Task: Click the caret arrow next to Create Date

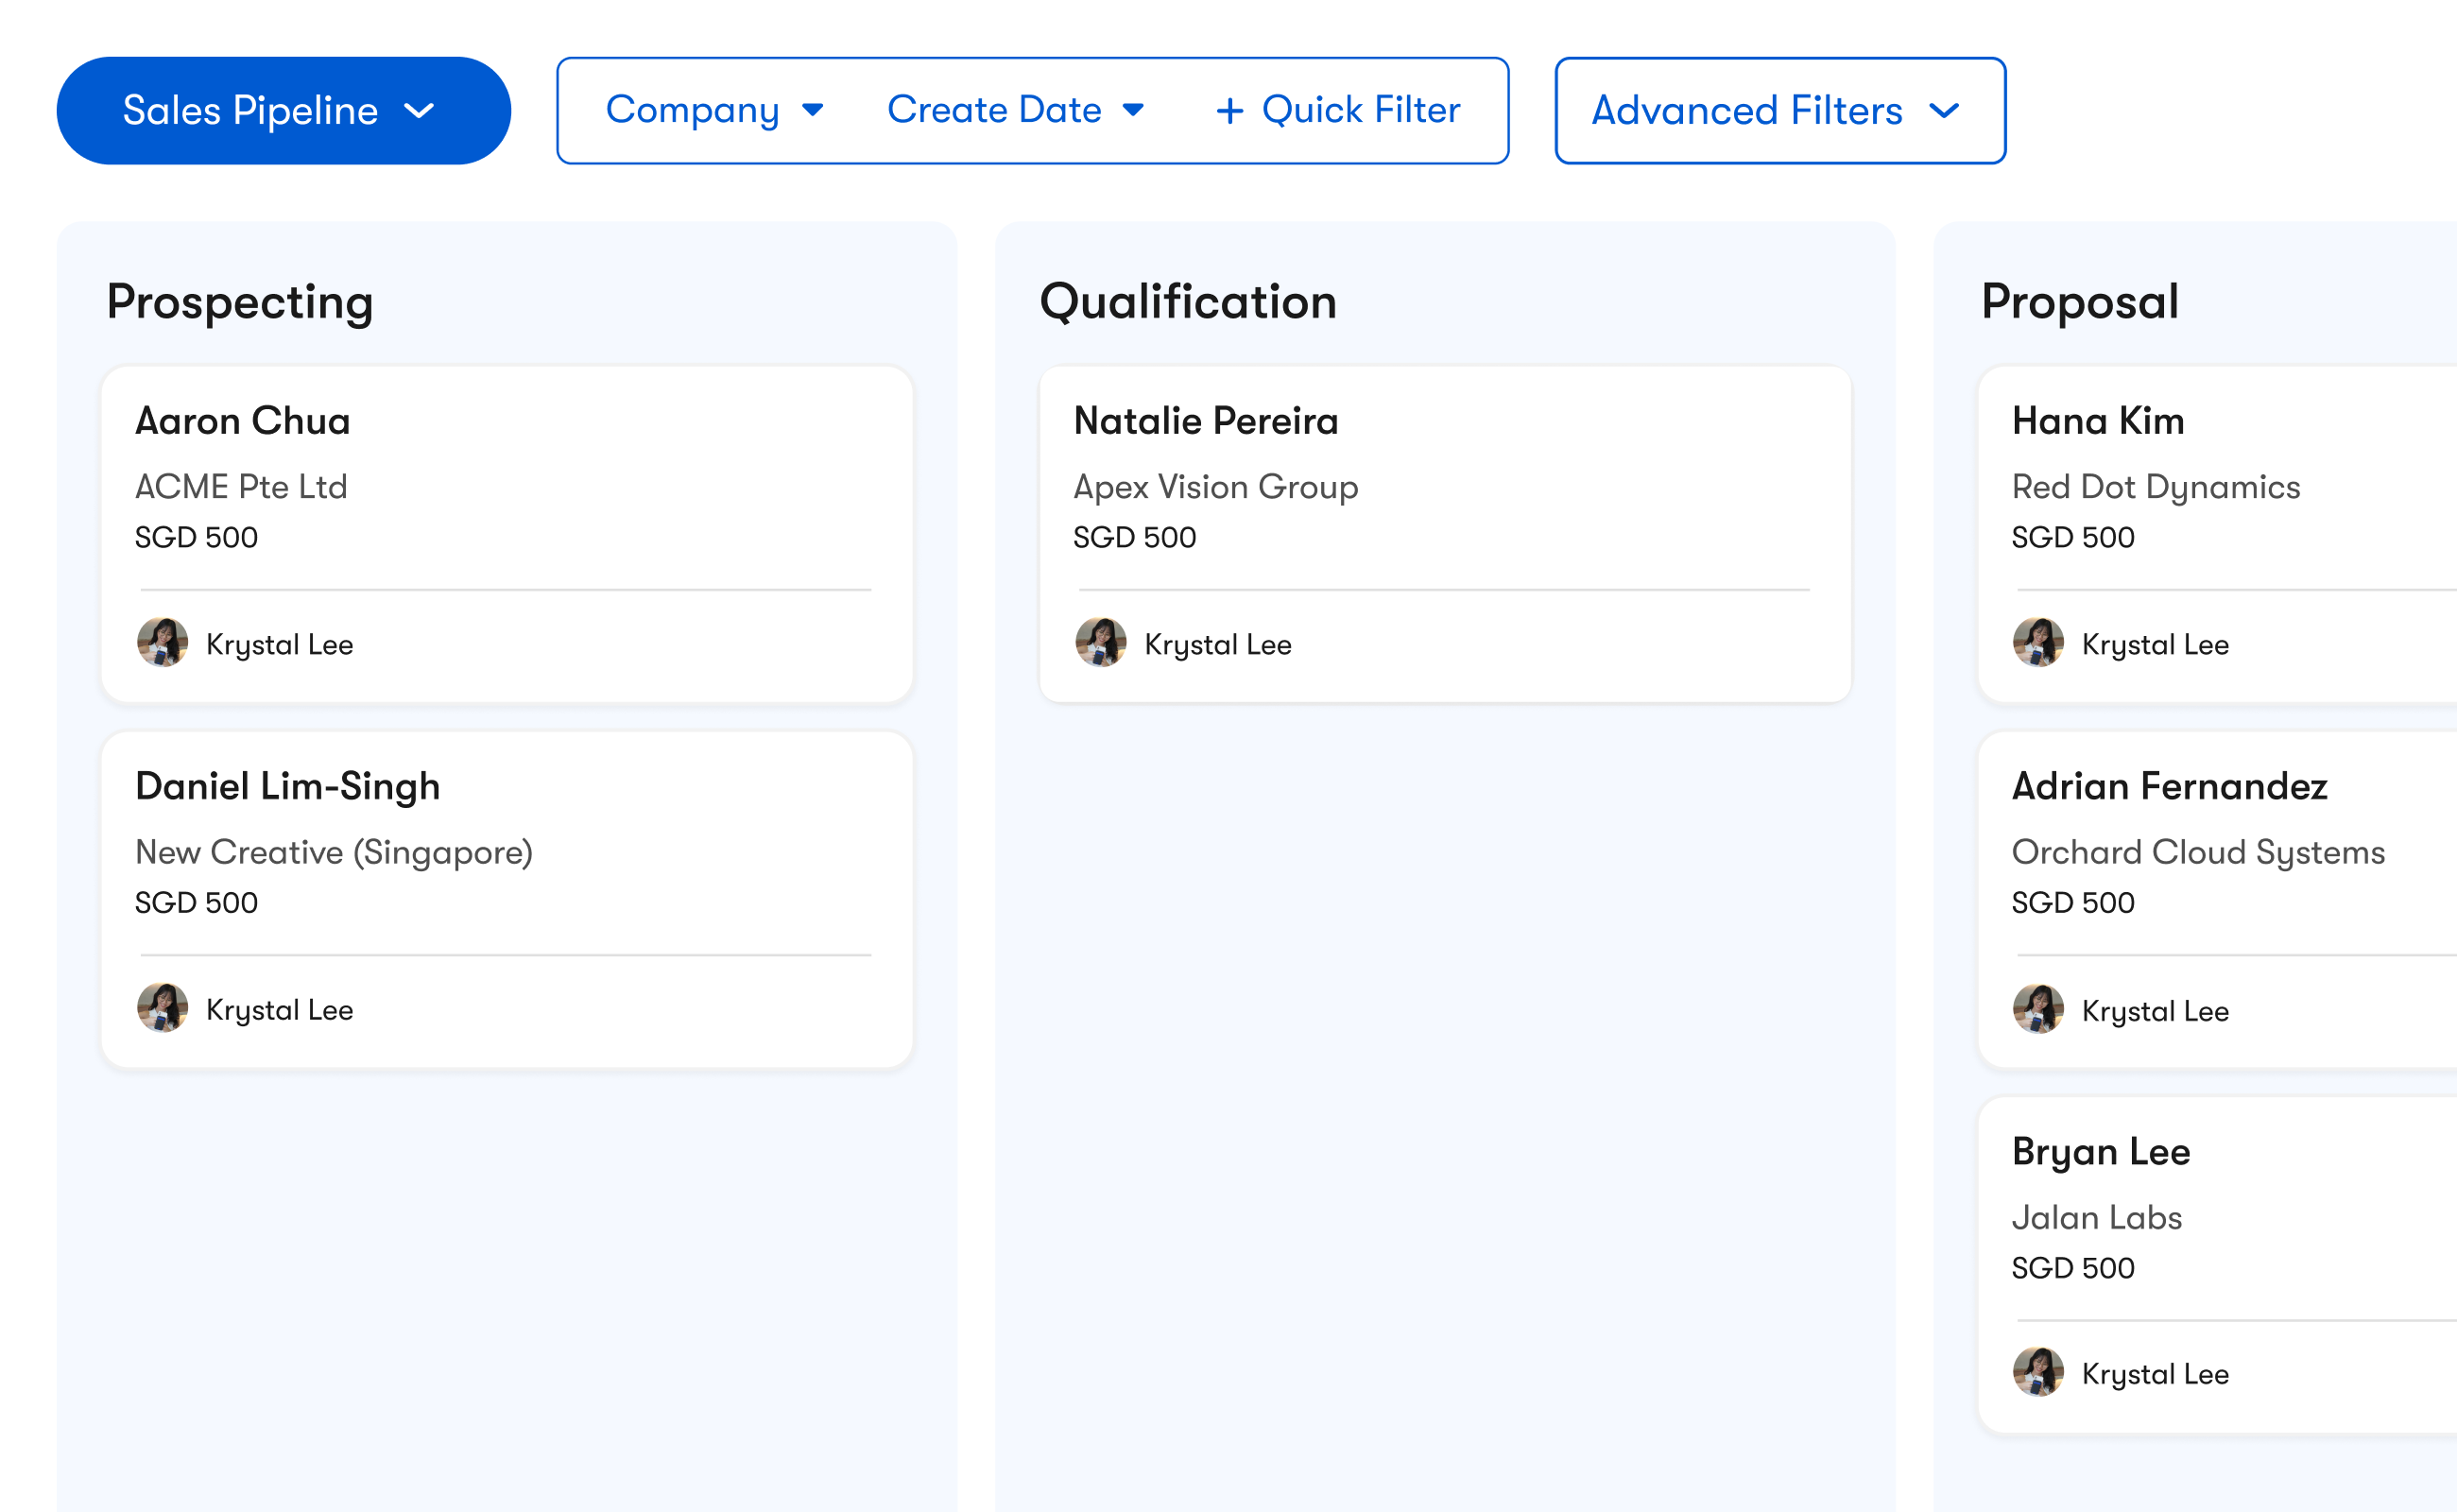Action: point(1132,110)
